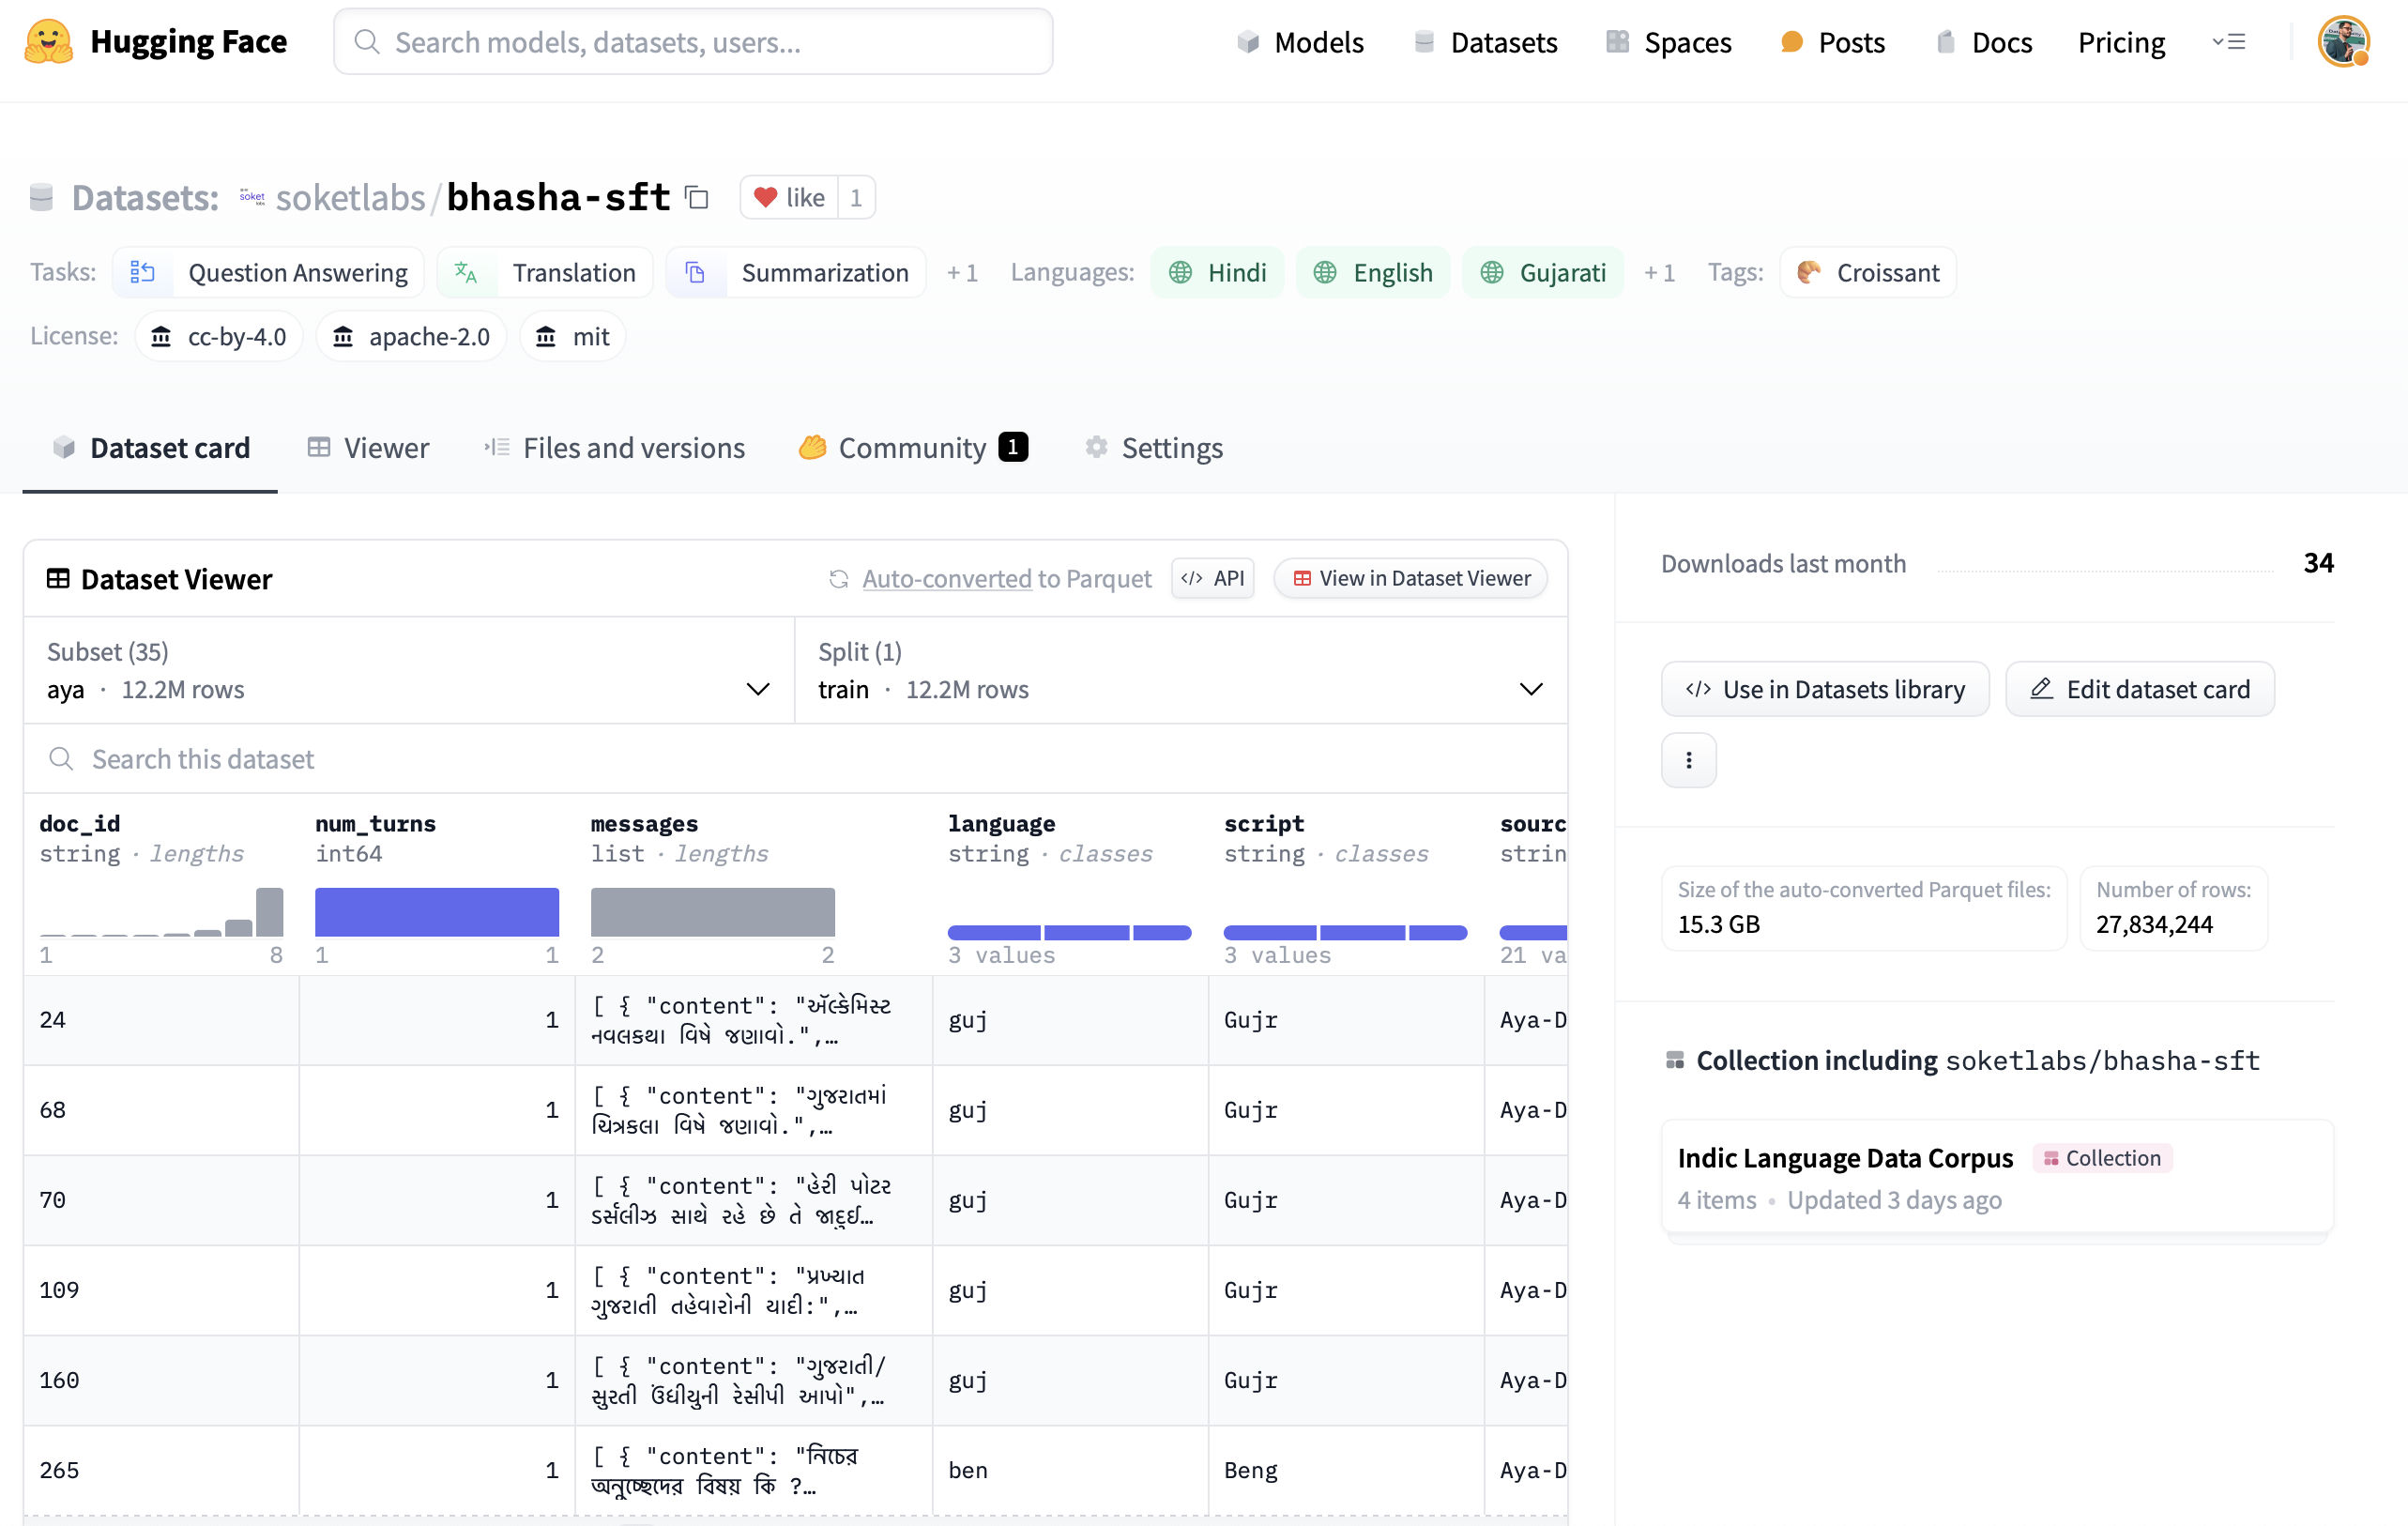Click the Auto-converted refresh icon
This screenshot has width=2408, height=1526.
click(838, 579)
